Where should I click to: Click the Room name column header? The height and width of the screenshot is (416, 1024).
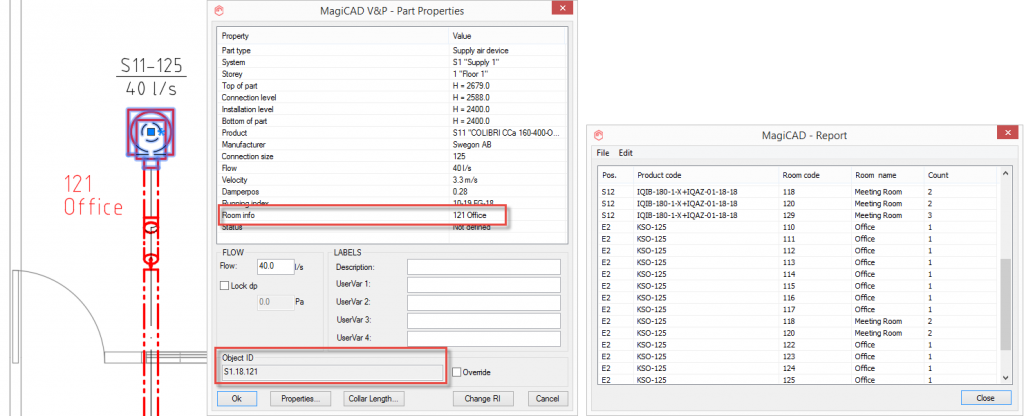point(888,175)
